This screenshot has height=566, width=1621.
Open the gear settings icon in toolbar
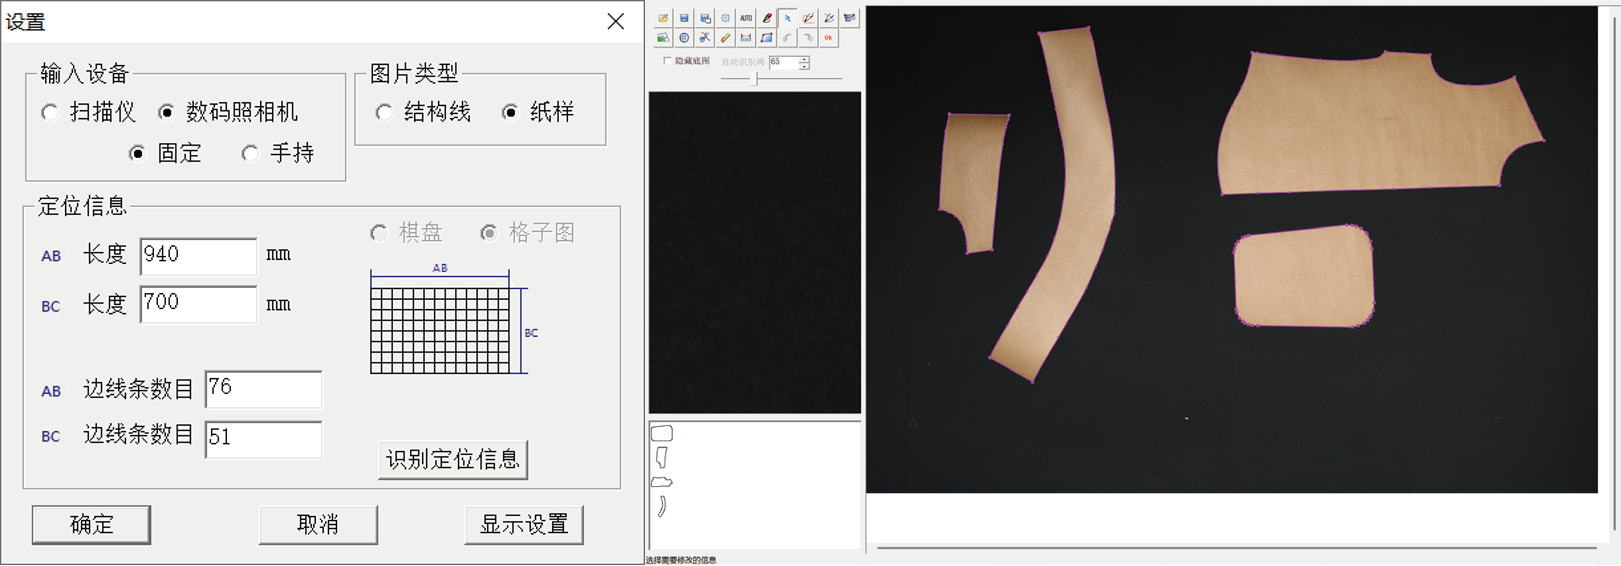[x=725, y=18]
